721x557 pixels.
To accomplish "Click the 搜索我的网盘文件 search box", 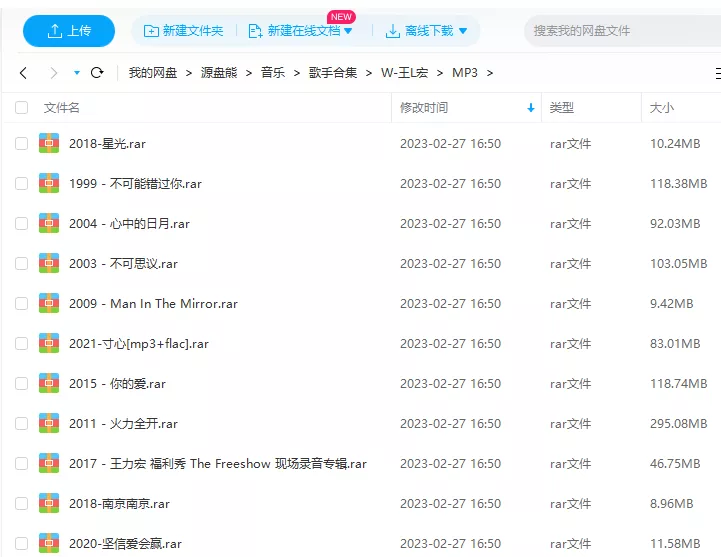I will click(x=620, y=31).
